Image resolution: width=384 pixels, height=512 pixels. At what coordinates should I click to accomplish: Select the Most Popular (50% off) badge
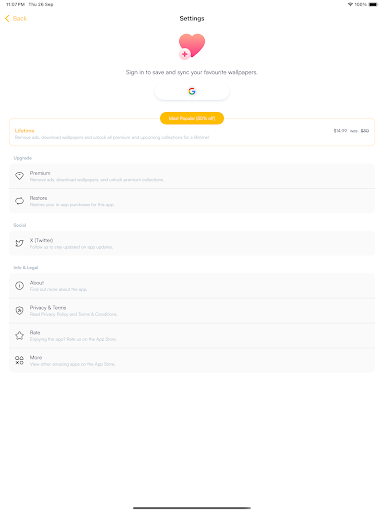point(192,118)
